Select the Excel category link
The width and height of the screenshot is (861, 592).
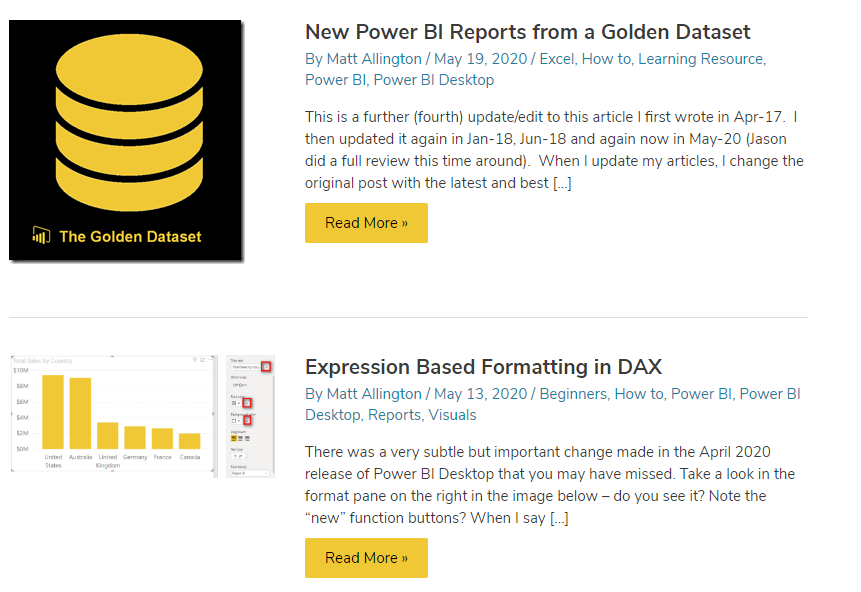pos(557,59)
